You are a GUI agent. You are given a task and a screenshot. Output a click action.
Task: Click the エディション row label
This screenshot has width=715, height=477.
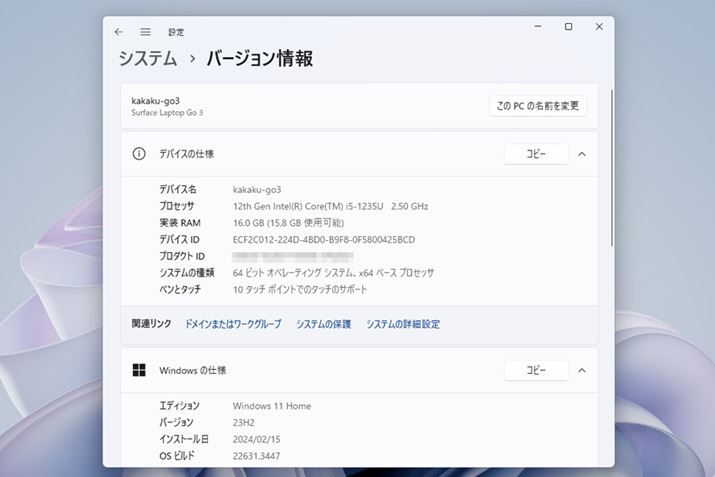point(179,405)
